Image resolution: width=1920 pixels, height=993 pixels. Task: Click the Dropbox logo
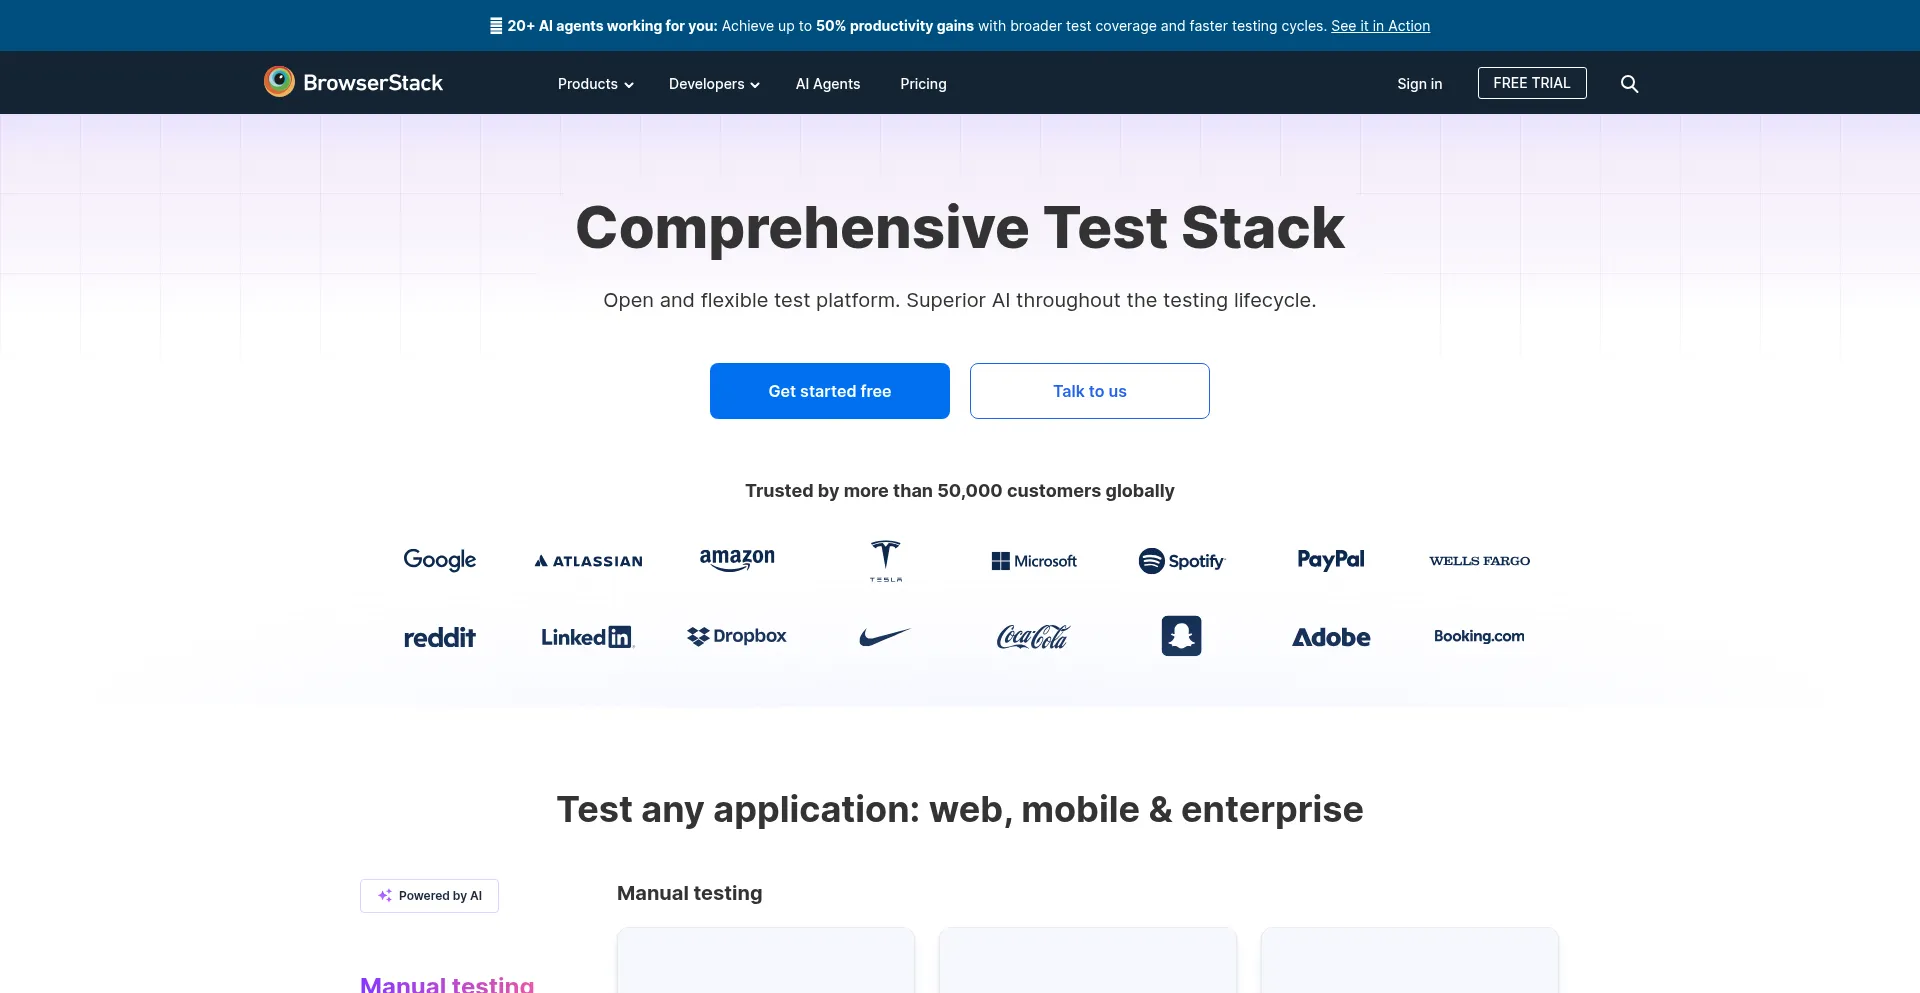(x=737, y=636)
